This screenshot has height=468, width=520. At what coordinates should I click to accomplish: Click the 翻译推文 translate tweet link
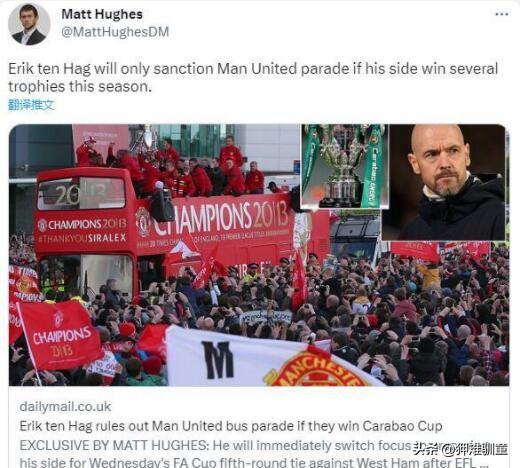click(x=31, y=105)
